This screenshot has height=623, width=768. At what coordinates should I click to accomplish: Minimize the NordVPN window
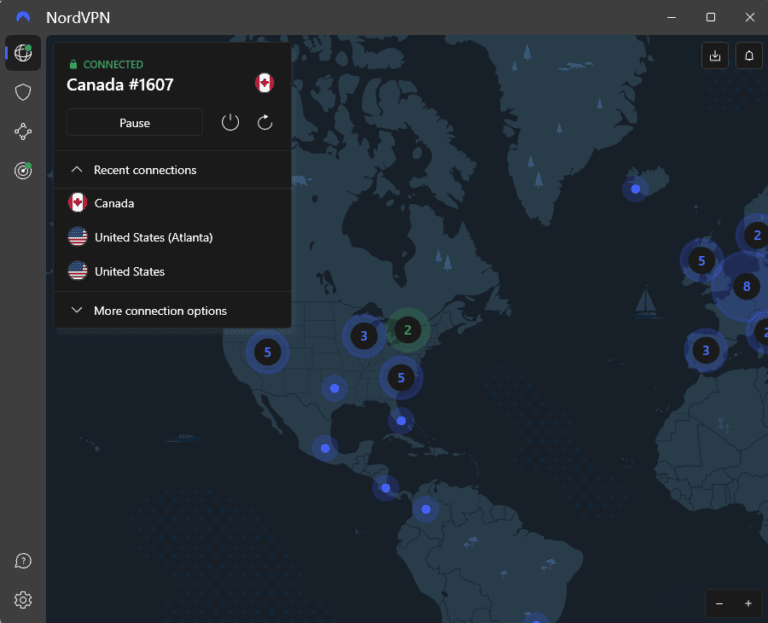672,17
